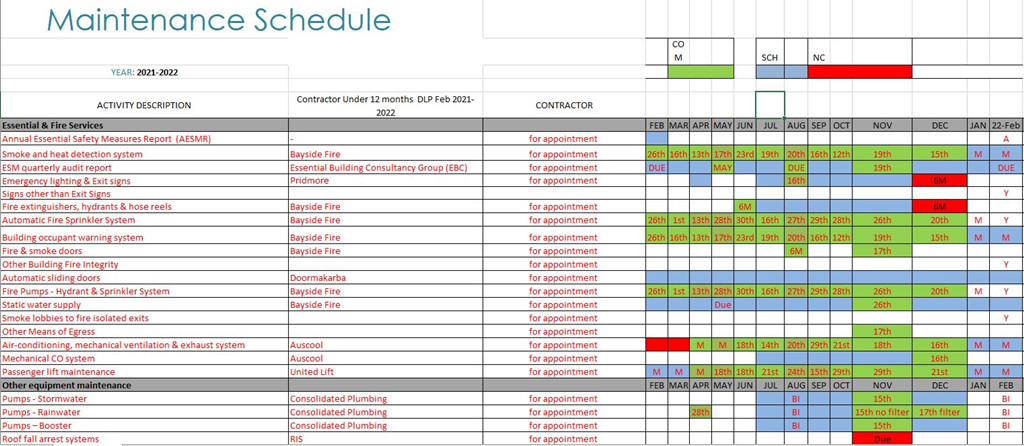
Task: Select the RIS contractor cell
Action: [385, 439]
